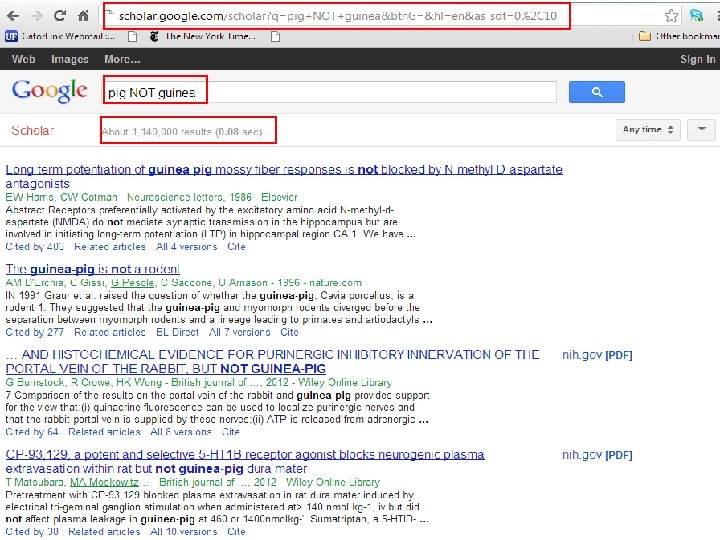This screenshot has height=540, width=720.
Task: Click All 7 versions link
Action: (x=239, y=332)
